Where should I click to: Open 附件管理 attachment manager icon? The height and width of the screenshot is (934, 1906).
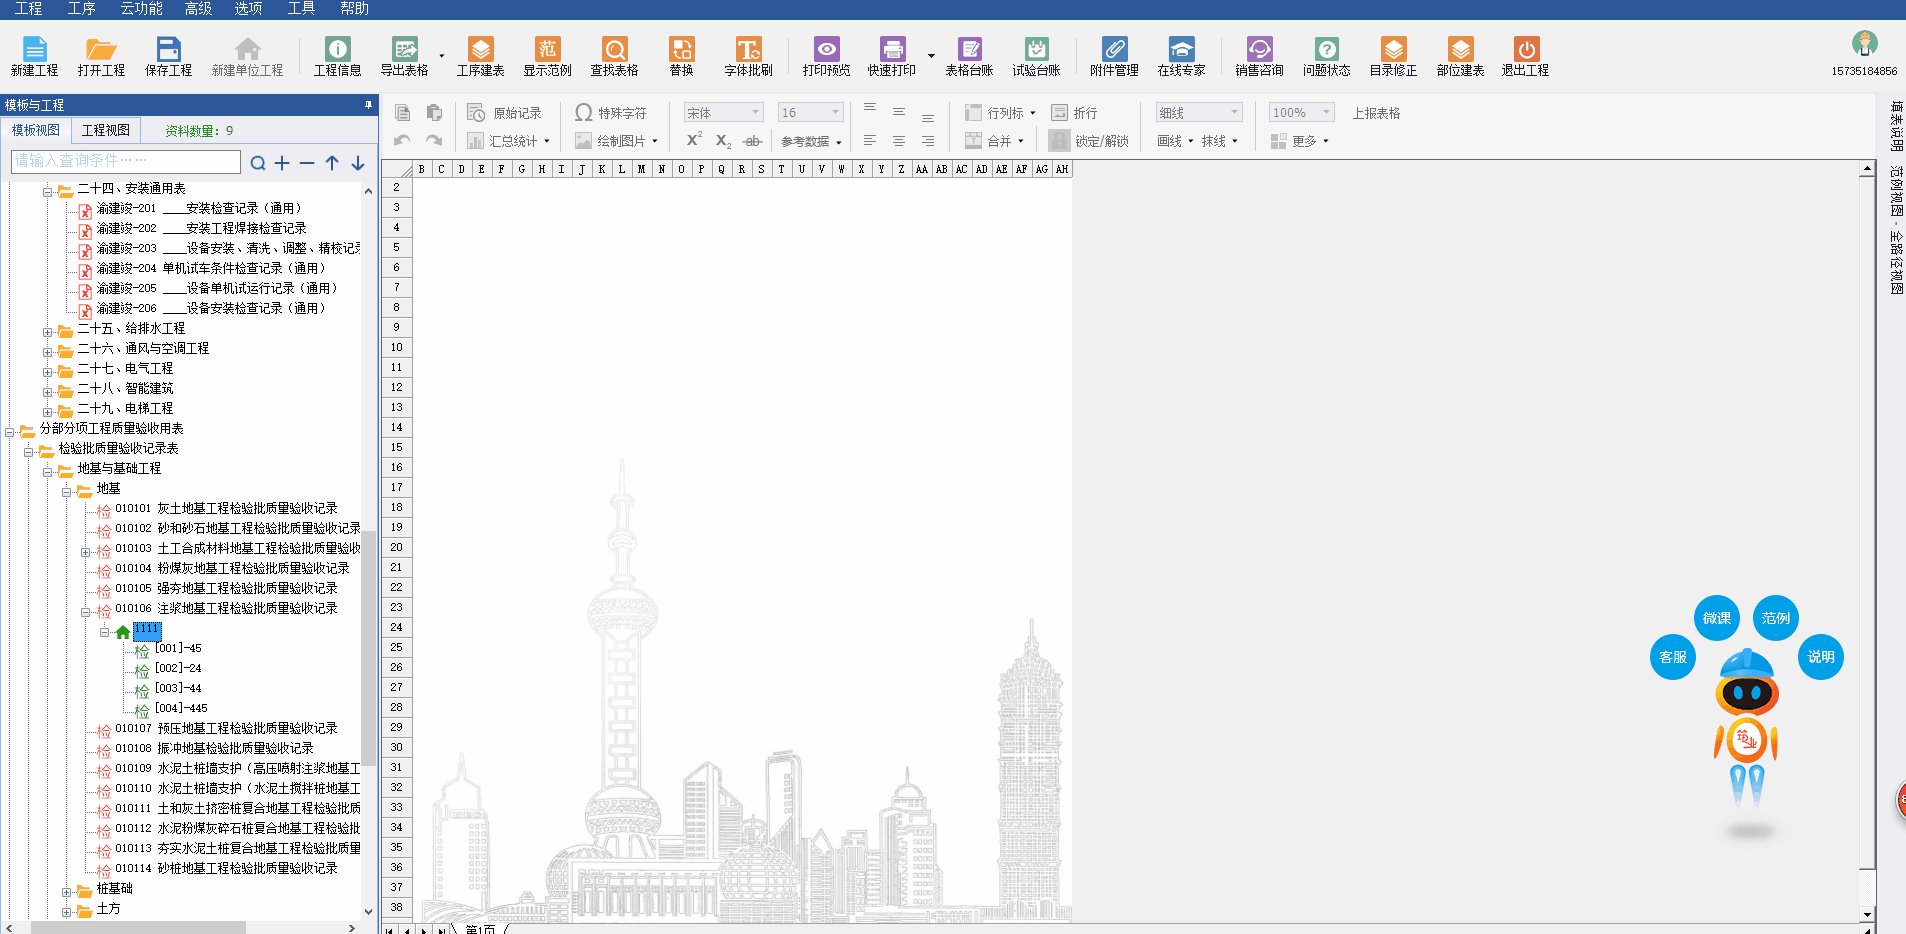tap(1114, 56)
